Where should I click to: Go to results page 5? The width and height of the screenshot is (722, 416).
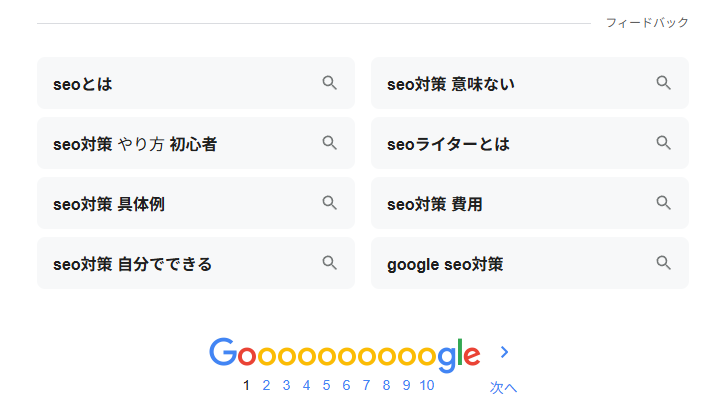326,385
